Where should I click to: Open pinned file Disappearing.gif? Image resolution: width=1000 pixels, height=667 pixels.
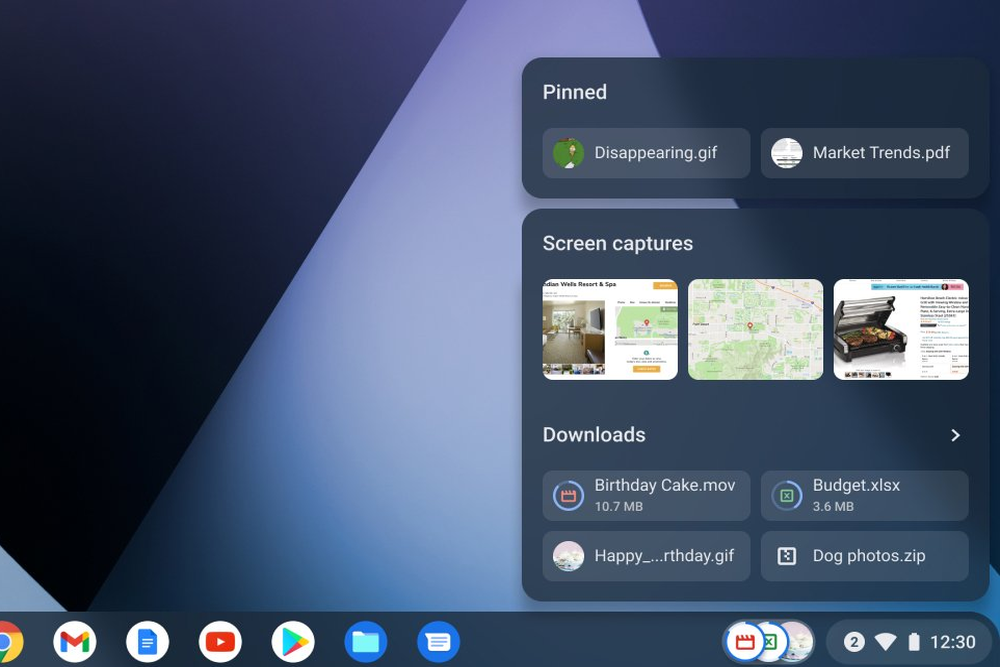(646, 153)
